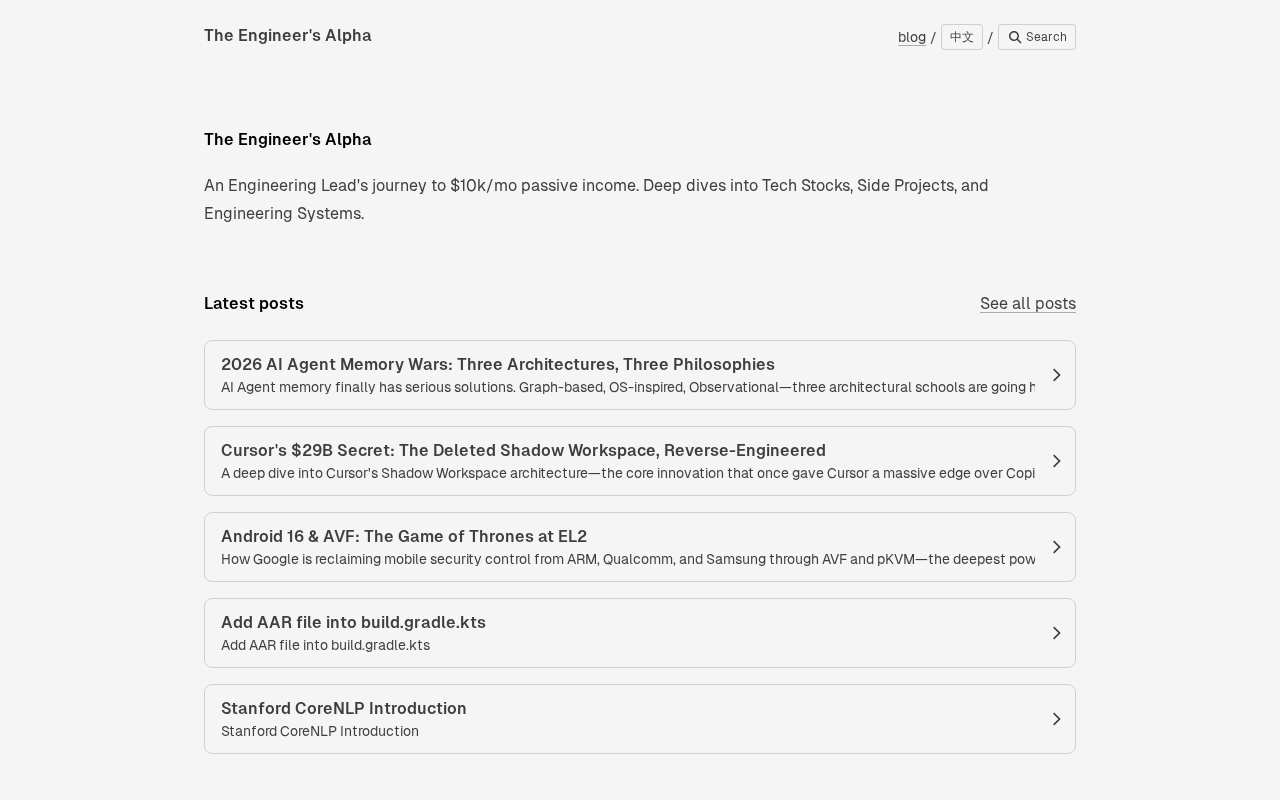The height and width of the screenshot is (800, 1280).
Task: Click Add AAR file description subtitle
Action: (x=325, y=646)
